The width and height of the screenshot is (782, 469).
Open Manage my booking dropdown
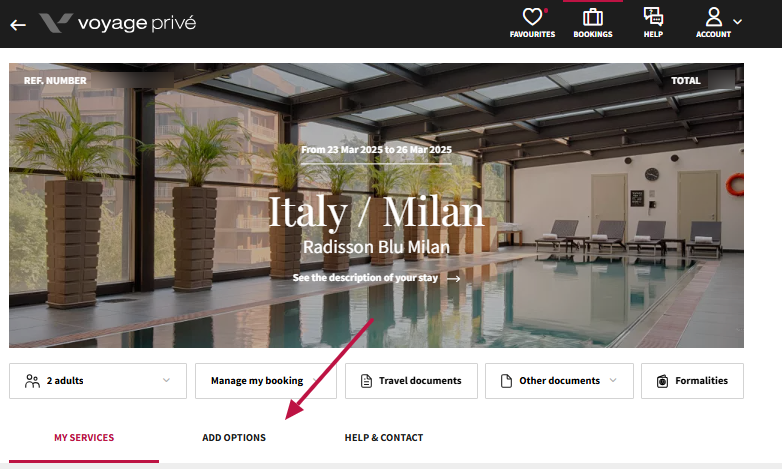(266, 381)
